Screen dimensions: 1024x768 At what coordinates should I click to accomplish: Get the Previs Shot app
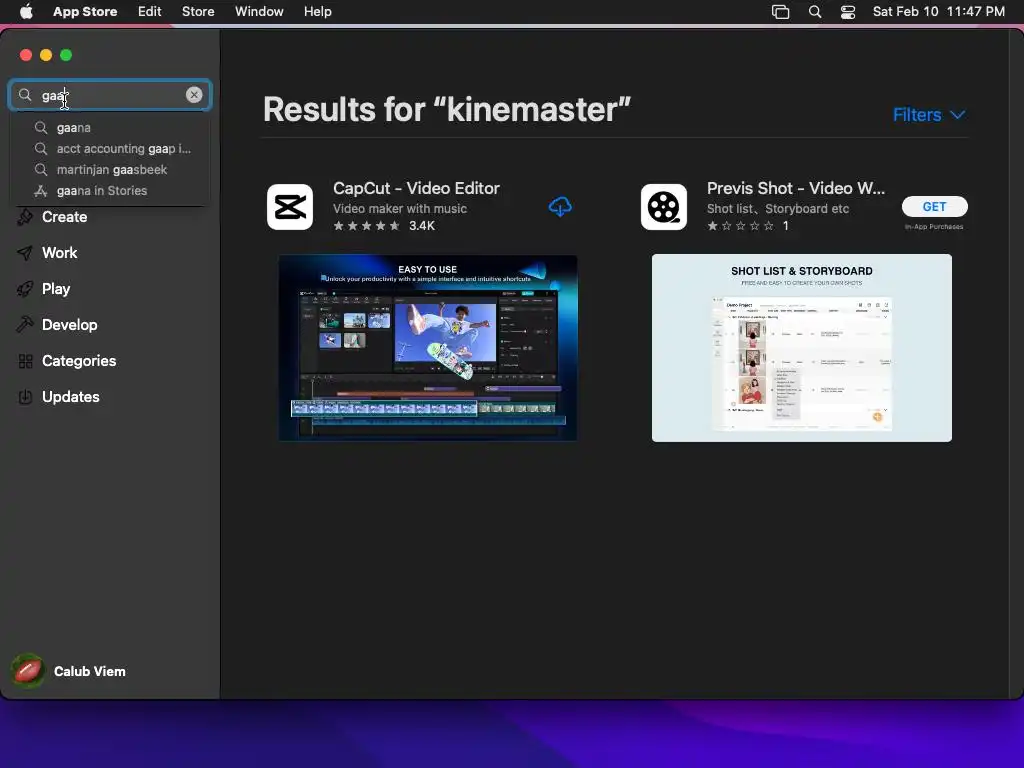(935, 206)
